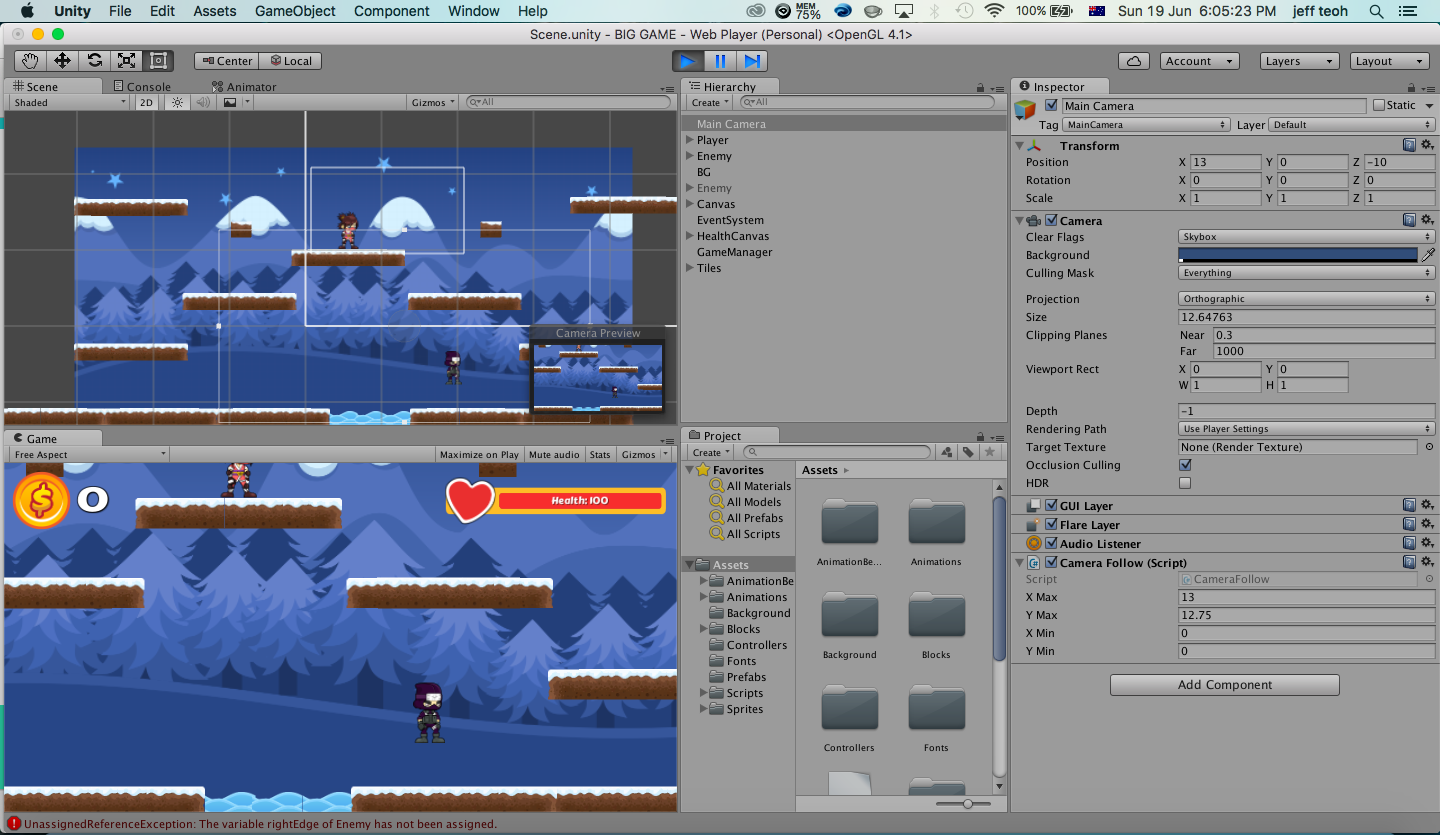Open the GameObject menu

pyautogui.click(x=294, y=11)
